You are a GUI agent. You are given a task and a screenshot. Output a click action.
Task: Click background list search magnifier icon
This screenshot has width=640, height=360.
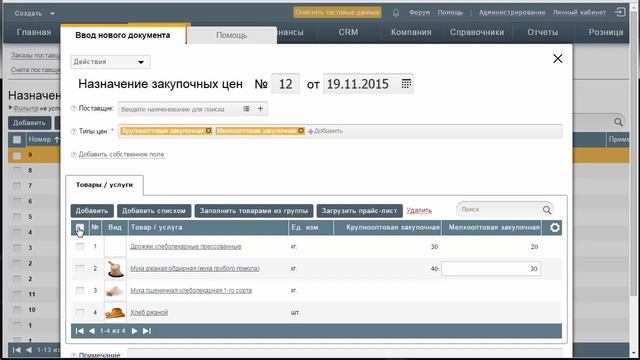618,122
